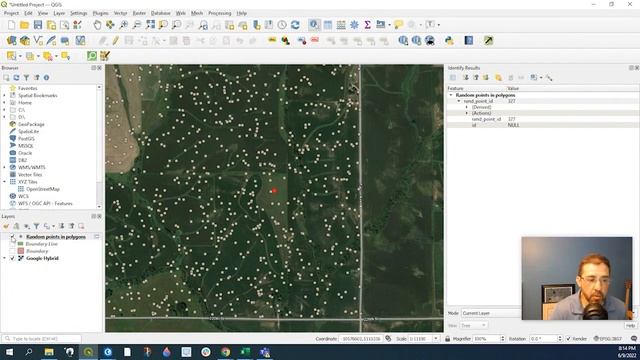This screenshot has width=640, height=360.
Task: Toggle visibility of Boundary layer
Action: point(12,251)
